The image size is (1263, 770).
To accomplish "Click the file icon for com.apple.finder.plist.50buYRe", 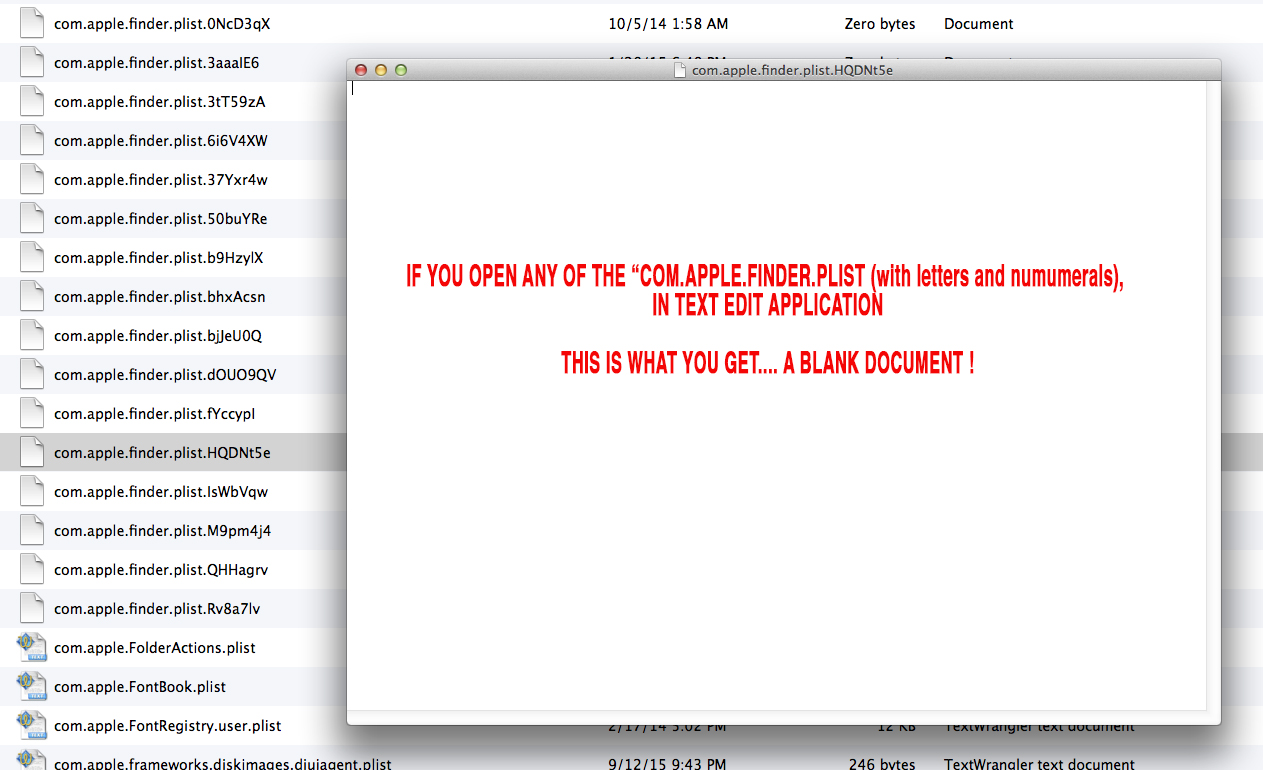I will [x=32, y=219].
